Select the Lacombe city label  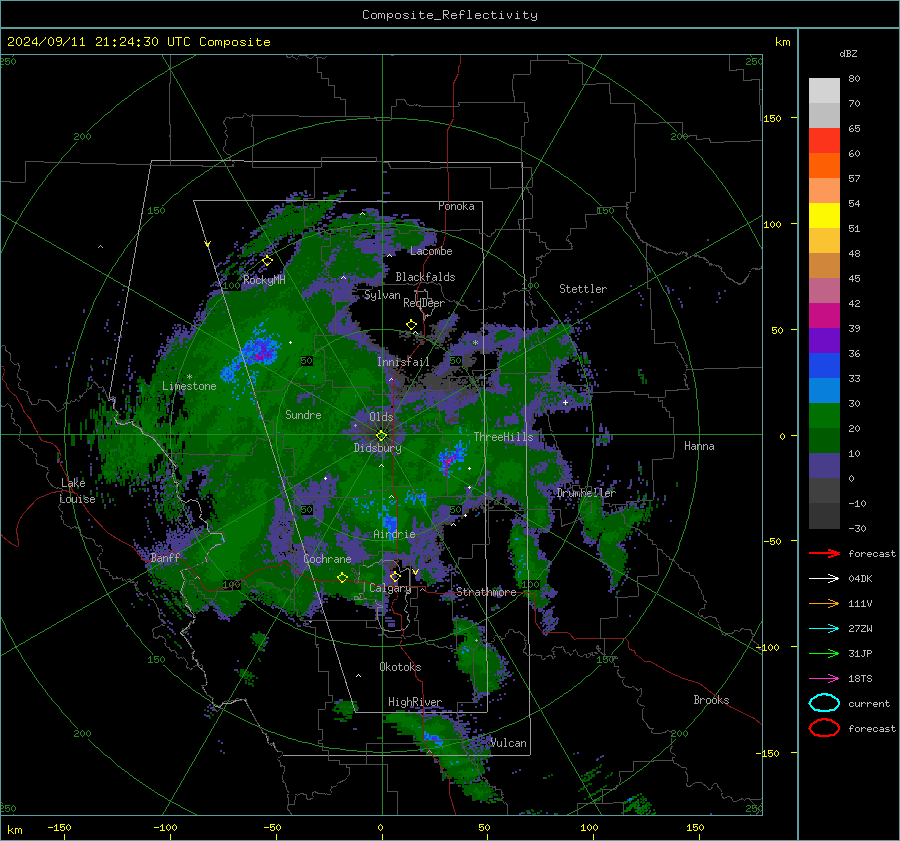431,251
